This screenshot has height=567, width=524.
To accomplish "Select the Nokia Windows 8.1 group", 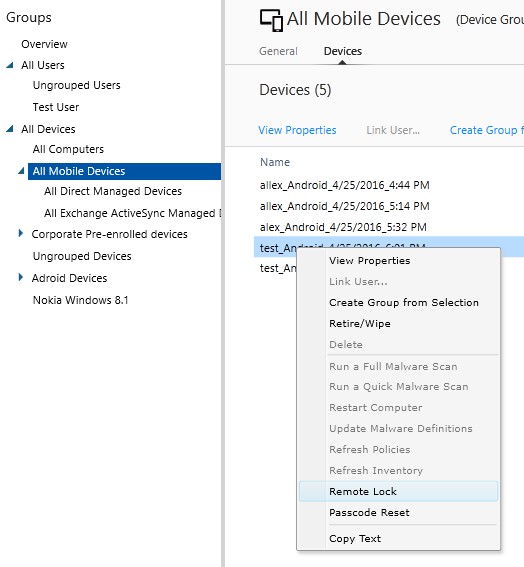I will tap(81, 300).
